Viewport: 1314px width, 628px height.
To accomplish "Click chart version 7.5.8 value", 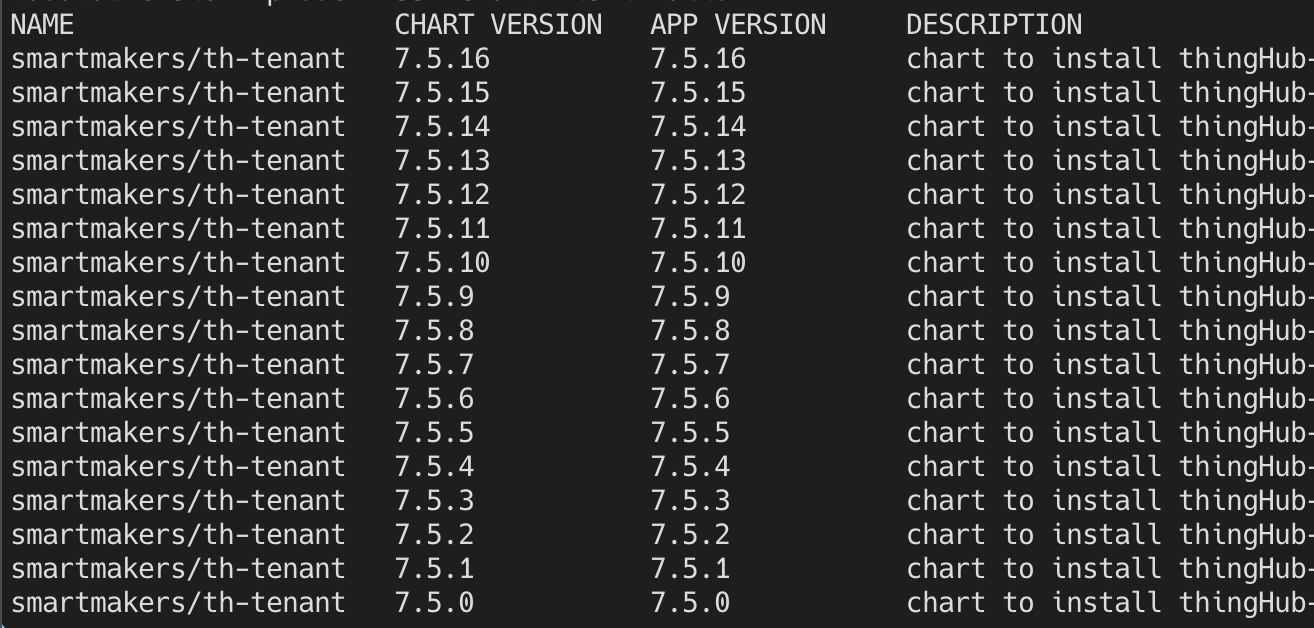I will 434,331.
